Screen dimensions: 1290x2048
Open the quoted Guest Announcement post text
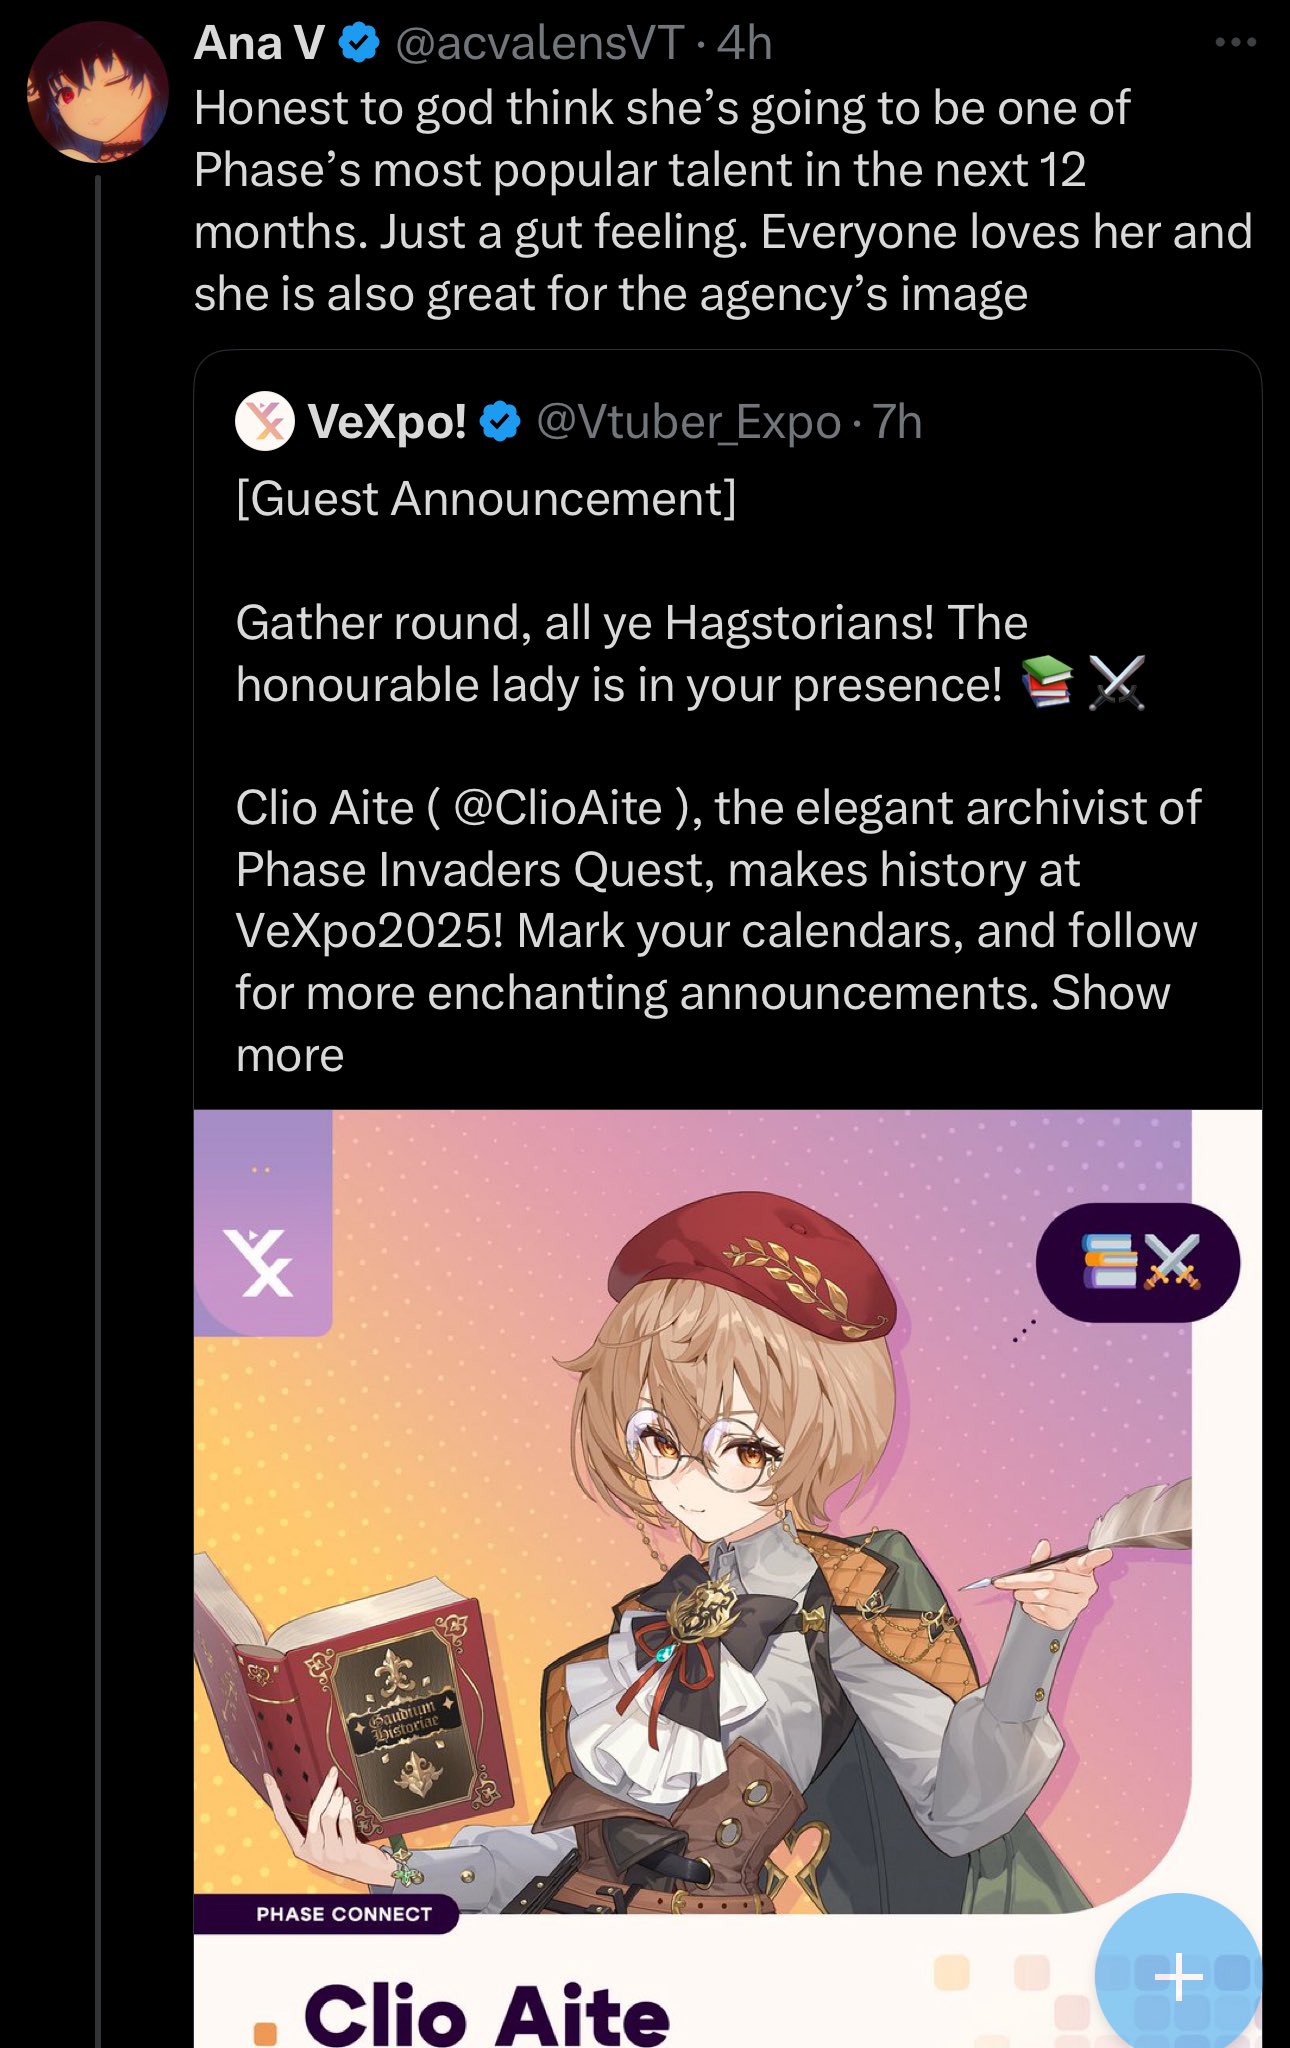(x=718, y=777)
